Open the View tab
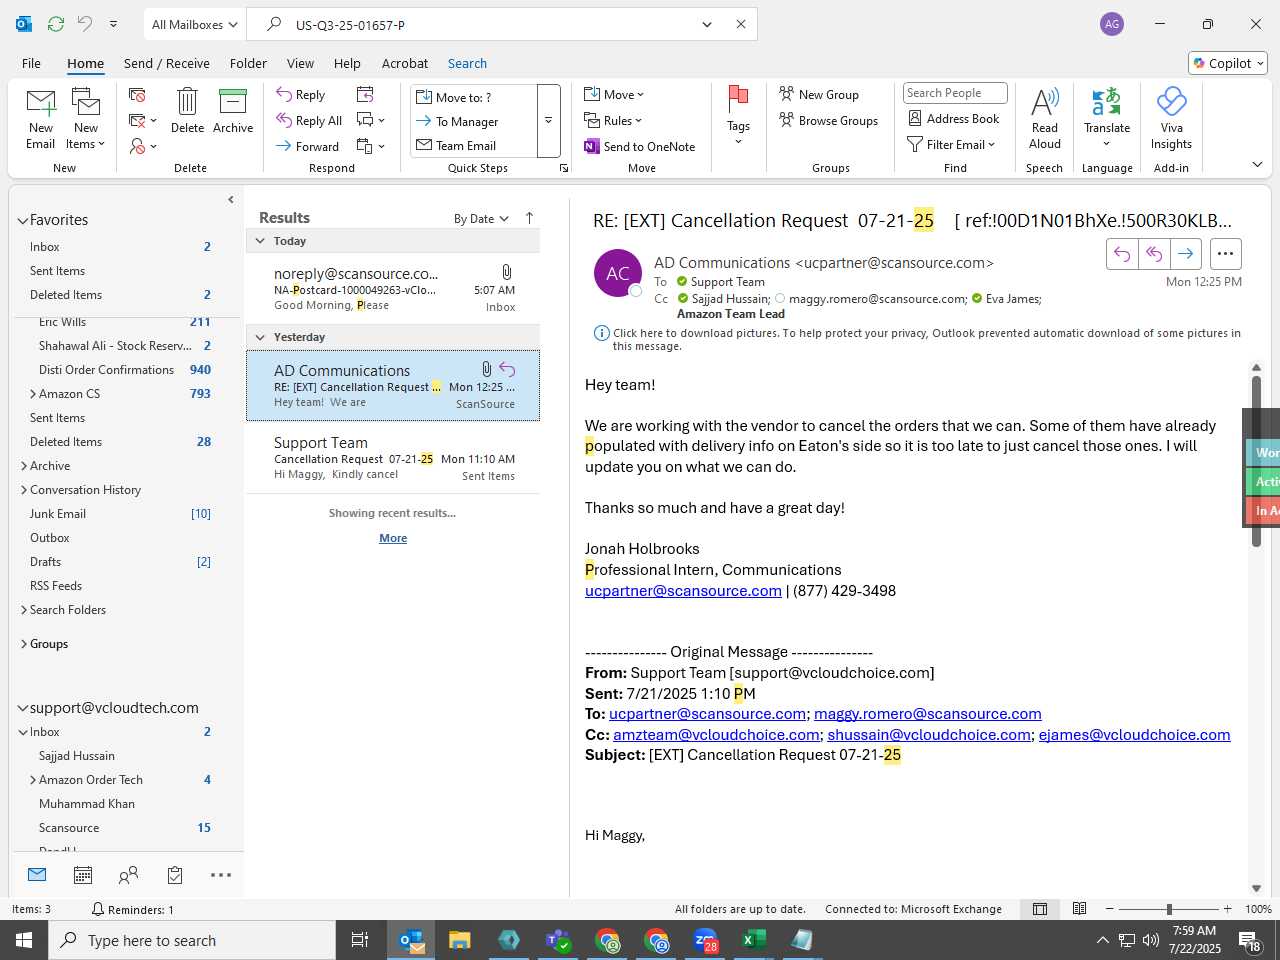 coord(300,63)
